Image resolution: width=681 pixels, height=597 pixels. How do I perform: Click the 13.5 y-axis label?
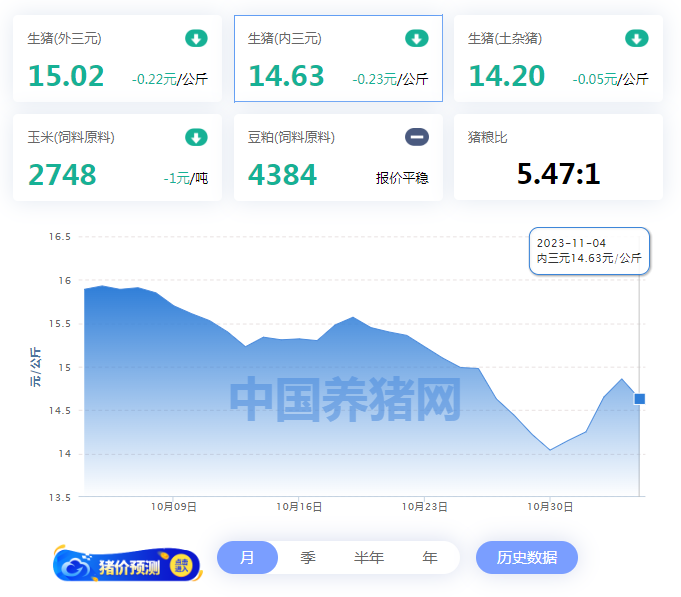coord(60,497)
